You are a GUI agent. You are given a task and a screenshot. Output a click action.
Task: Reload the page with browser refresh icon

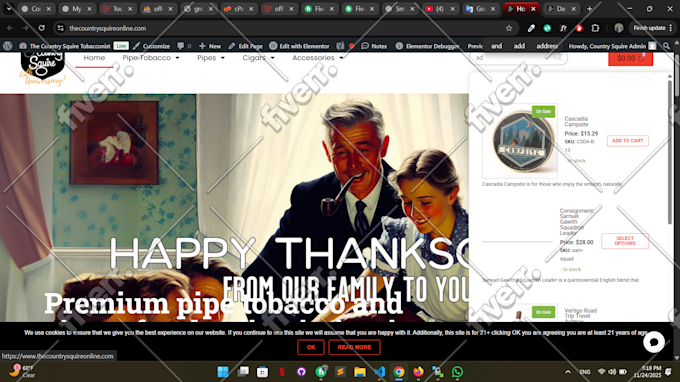42,28
